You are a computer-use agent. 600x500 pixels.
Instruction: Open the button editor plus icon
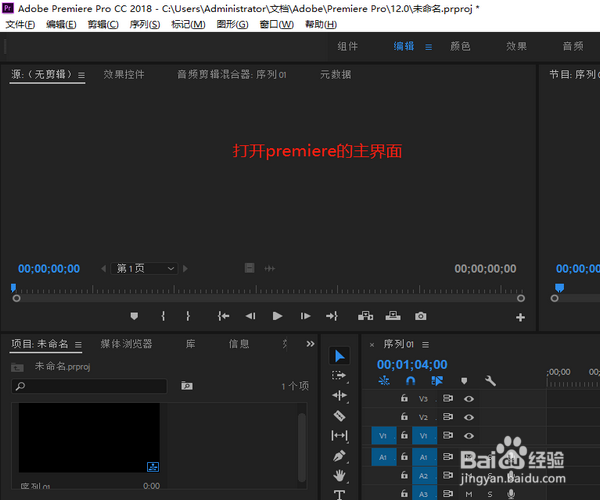[x=520, y=317]
